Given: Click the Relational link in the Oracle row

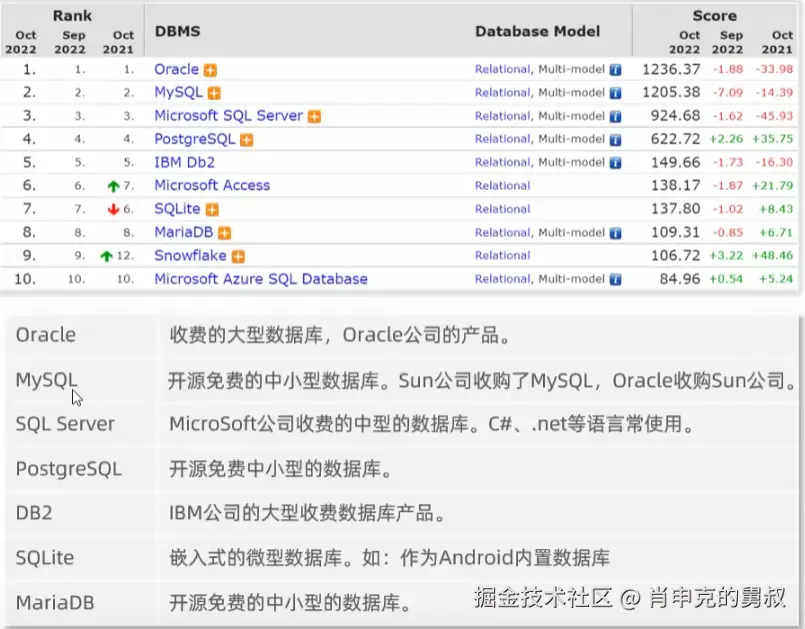Looking at the screenshot, I should [502, 69].
